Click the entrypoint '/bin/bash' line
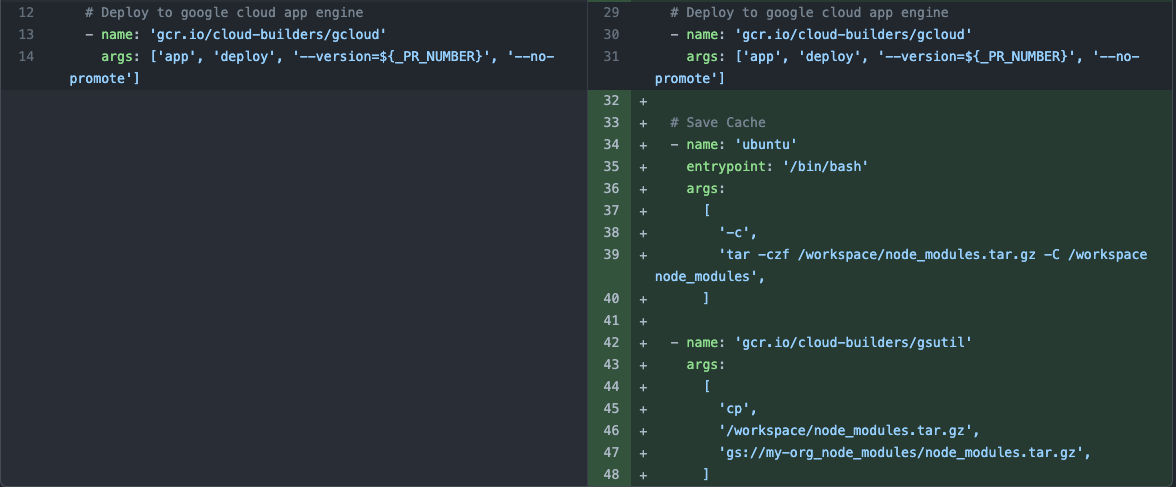Image resolution: width=1176 pixels, height=487 pixels. point(777,167)
